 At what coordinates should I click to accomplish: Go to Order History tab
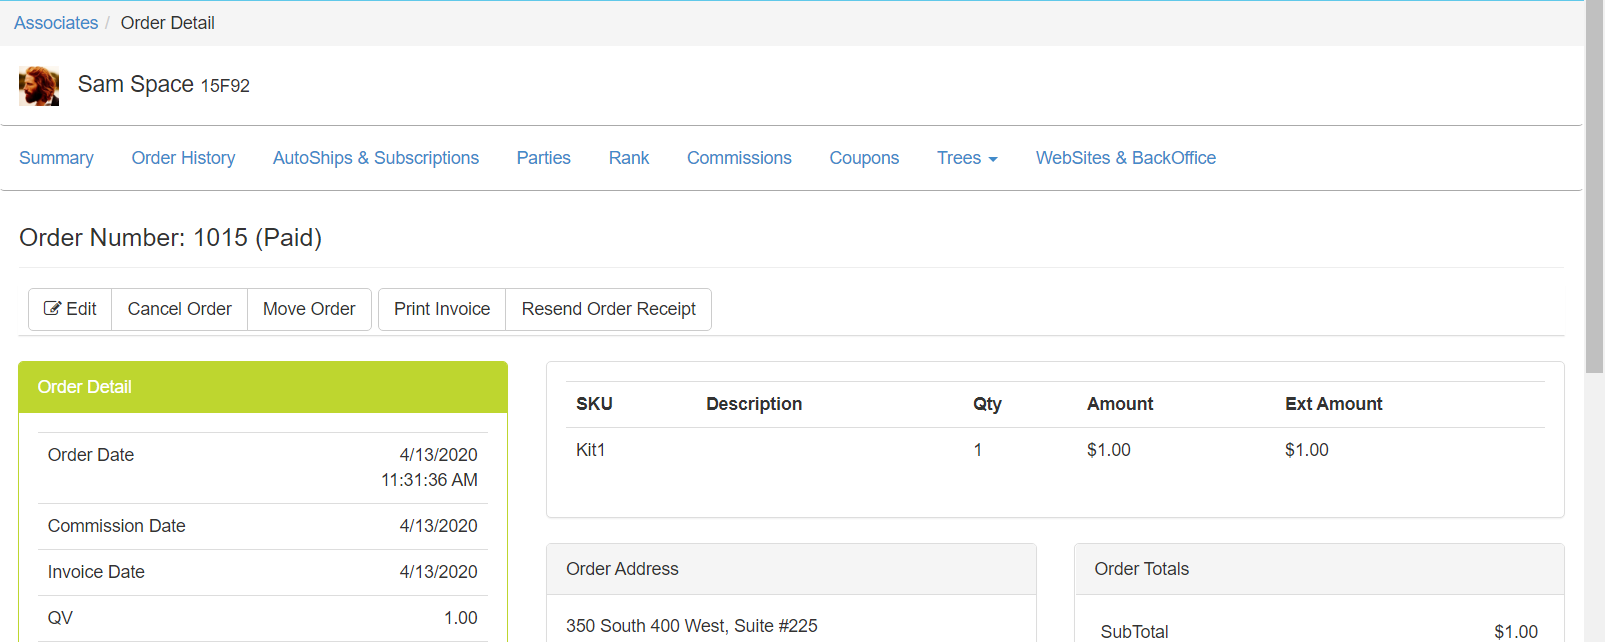[183, 158]
